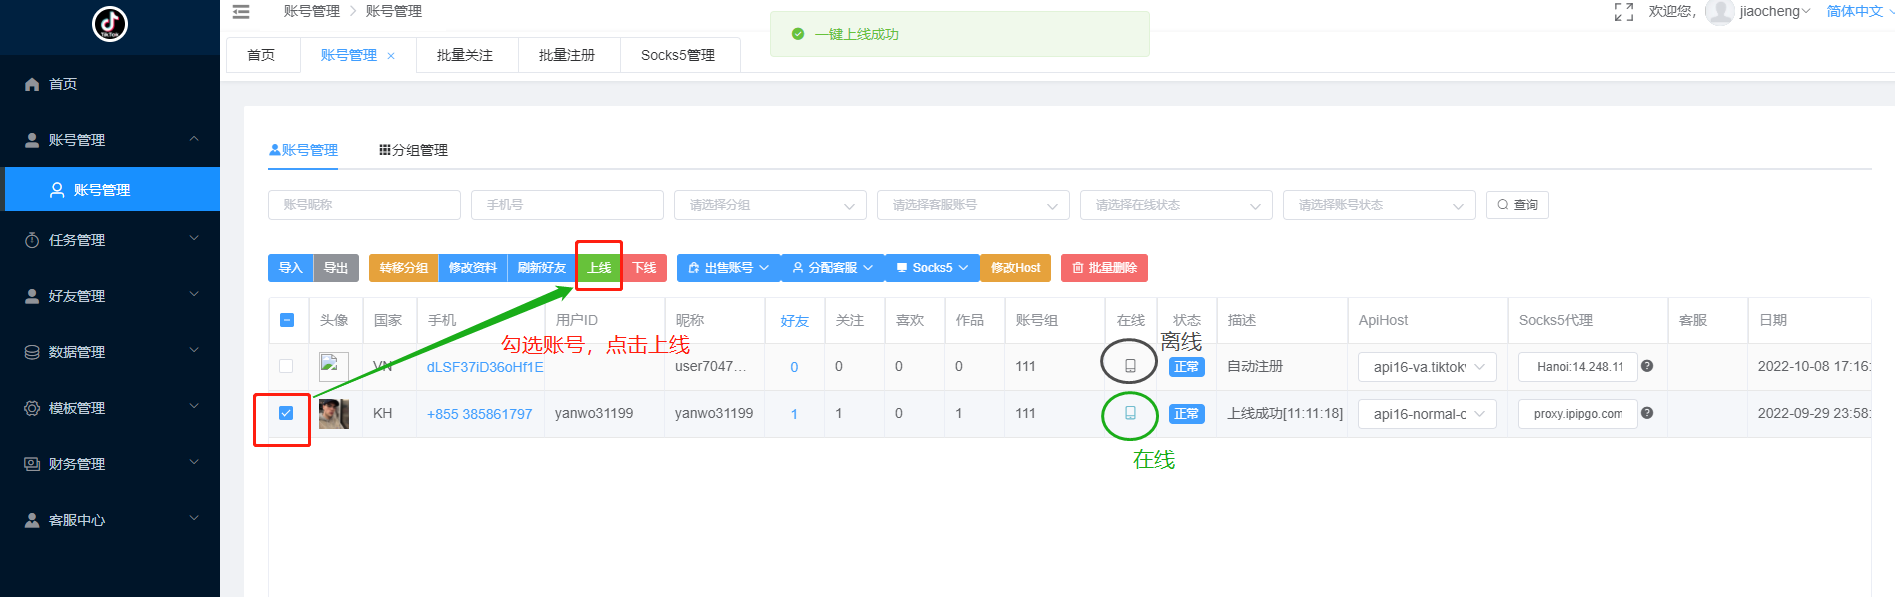1895x597 pixels.
Task: Click help icon beside Hanoi Socks5 proxy
Action: pos(1647,366)
